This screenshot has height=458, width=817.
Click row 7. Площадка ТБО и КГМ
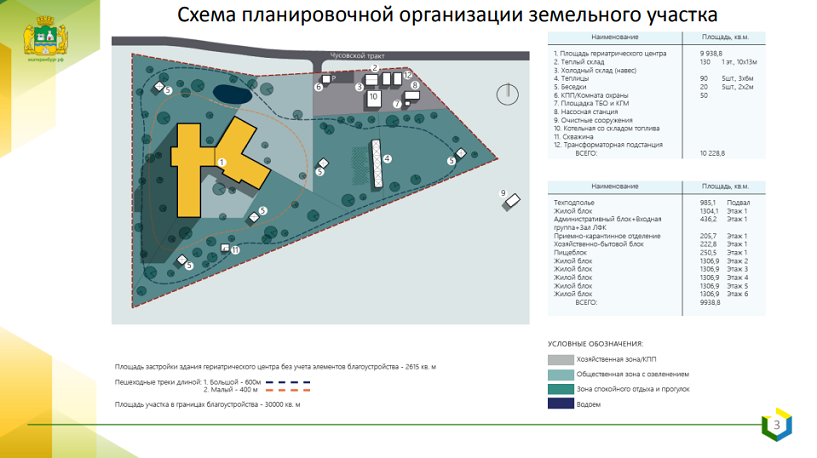(656, 103)
